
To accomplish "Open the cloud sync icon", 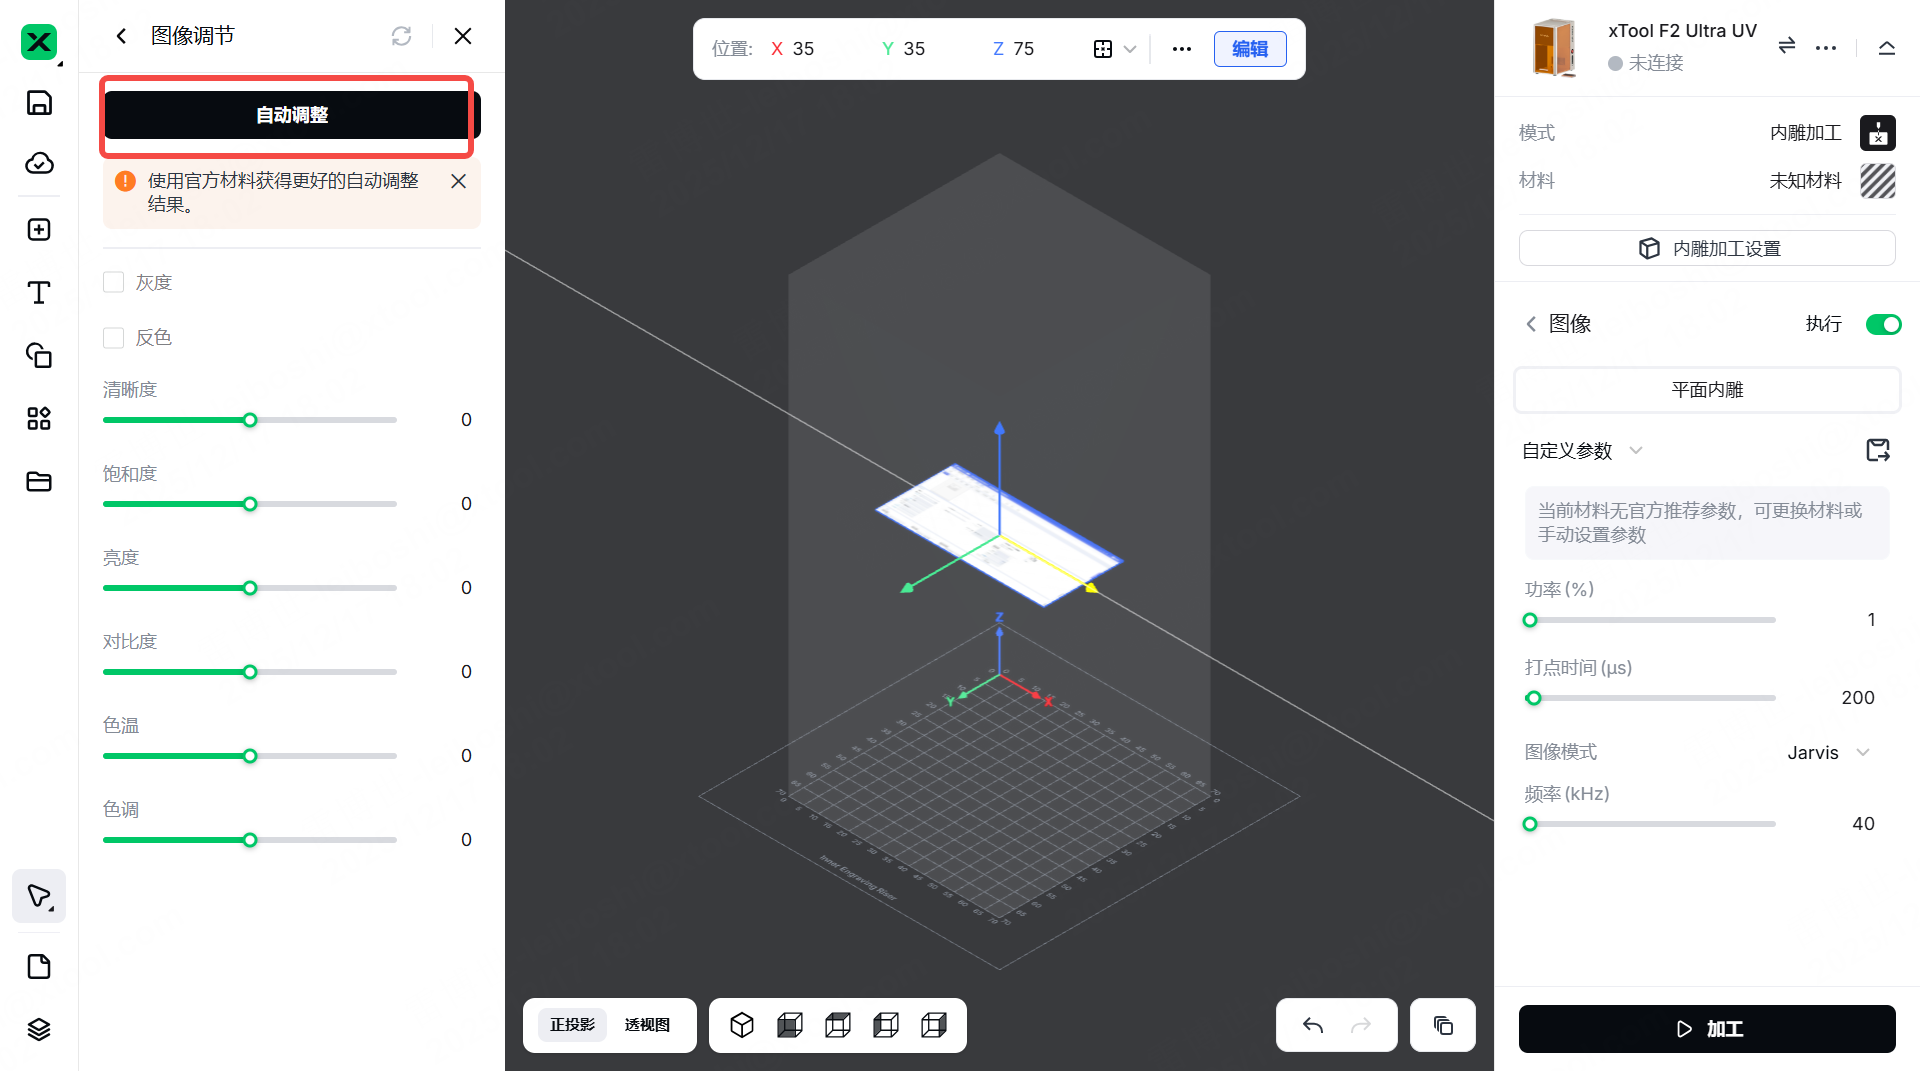I will [39, 163].
